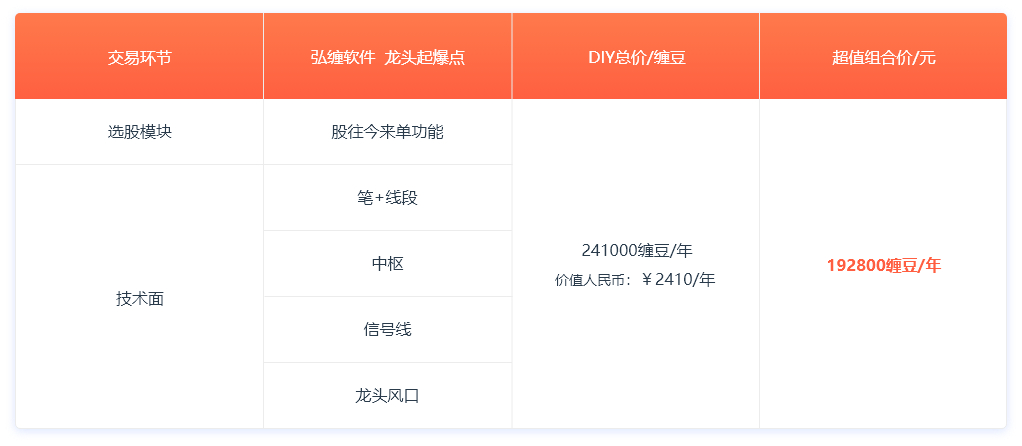The image size is (1022, 446).
Task: Select the 选股模块 cell
Action: pos(139,132)
